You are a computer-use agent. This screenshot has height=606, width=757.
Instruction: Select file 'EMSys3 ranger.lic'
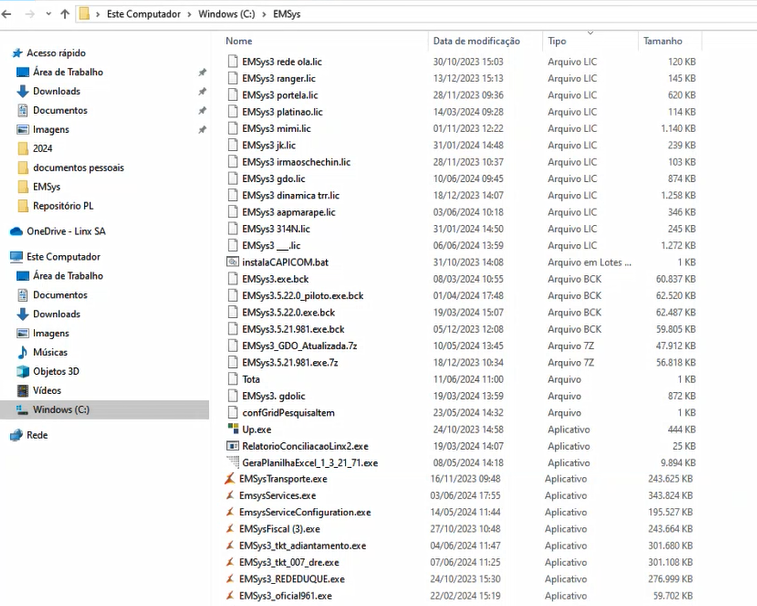[x=279, y=78]
